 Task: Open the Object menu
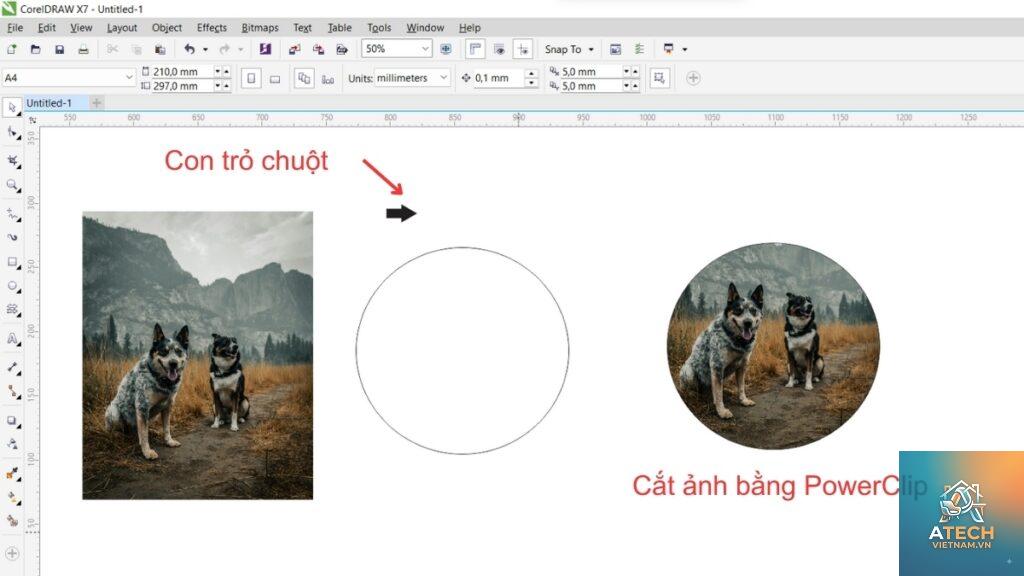pos(167,27)
